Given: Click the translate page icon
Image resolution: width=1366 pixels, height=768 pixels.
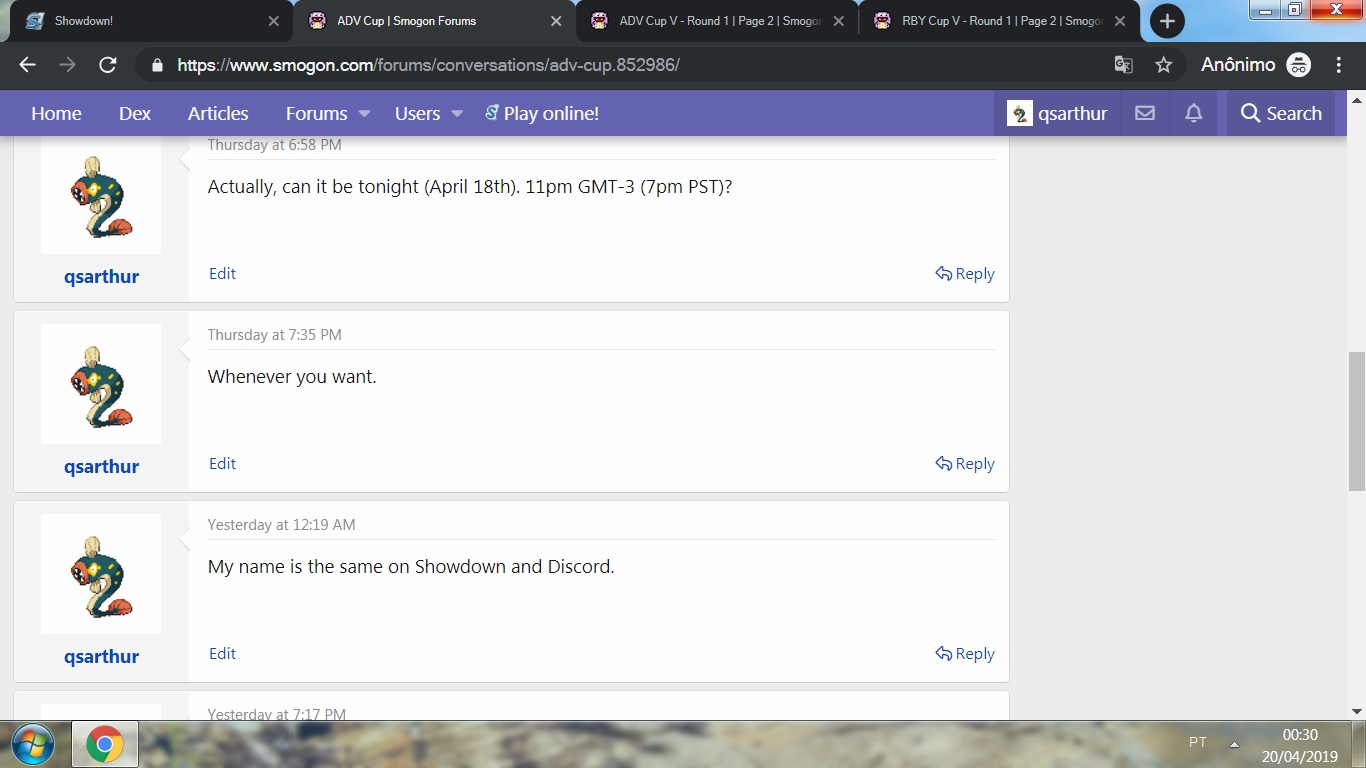Looking at the screenshot, I should pos(1123,65).
